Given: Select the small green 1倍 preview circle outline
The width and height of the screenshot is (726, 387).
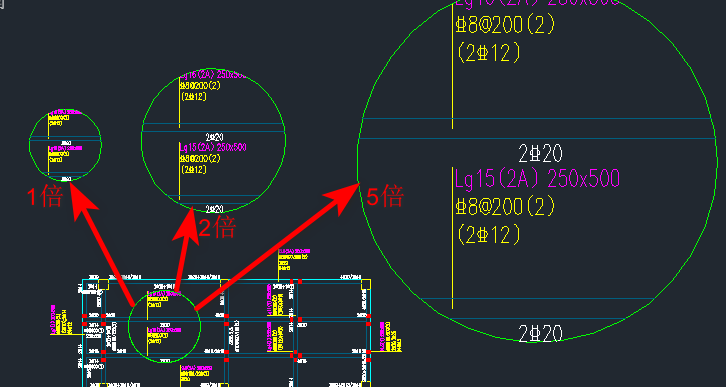Looking at the screenshot, I should pos(65,145).
